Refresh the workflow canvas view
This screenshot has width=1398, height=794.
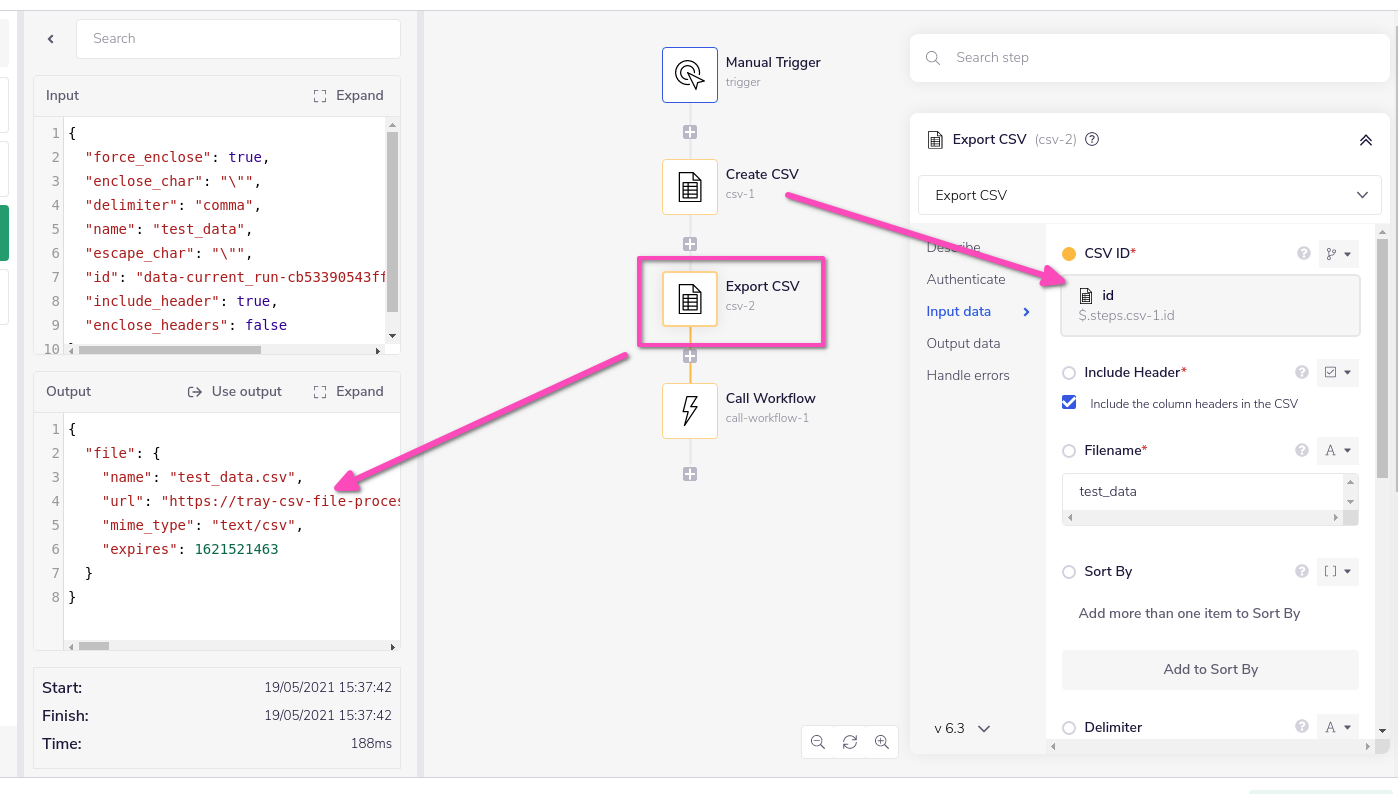tap(850, 742)
